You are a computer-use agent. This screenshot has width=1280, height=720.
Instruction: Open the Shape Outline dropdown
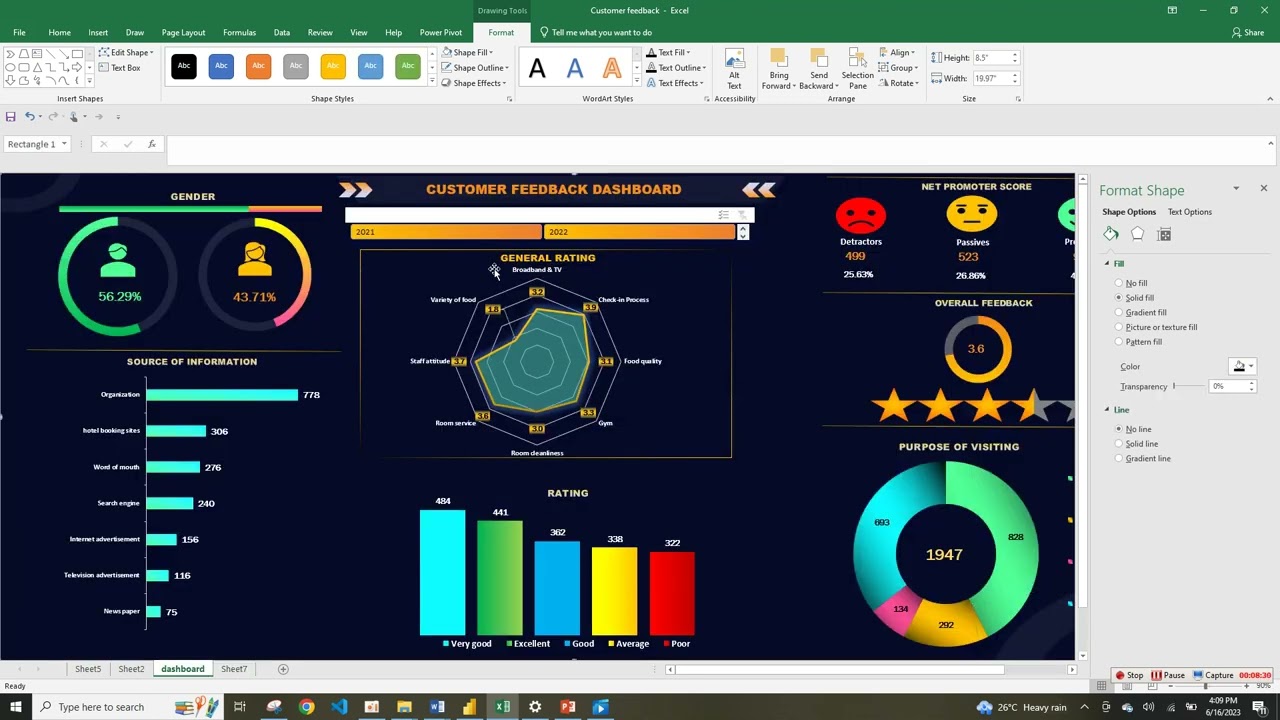pyautogui.click(x=476, y=68)
